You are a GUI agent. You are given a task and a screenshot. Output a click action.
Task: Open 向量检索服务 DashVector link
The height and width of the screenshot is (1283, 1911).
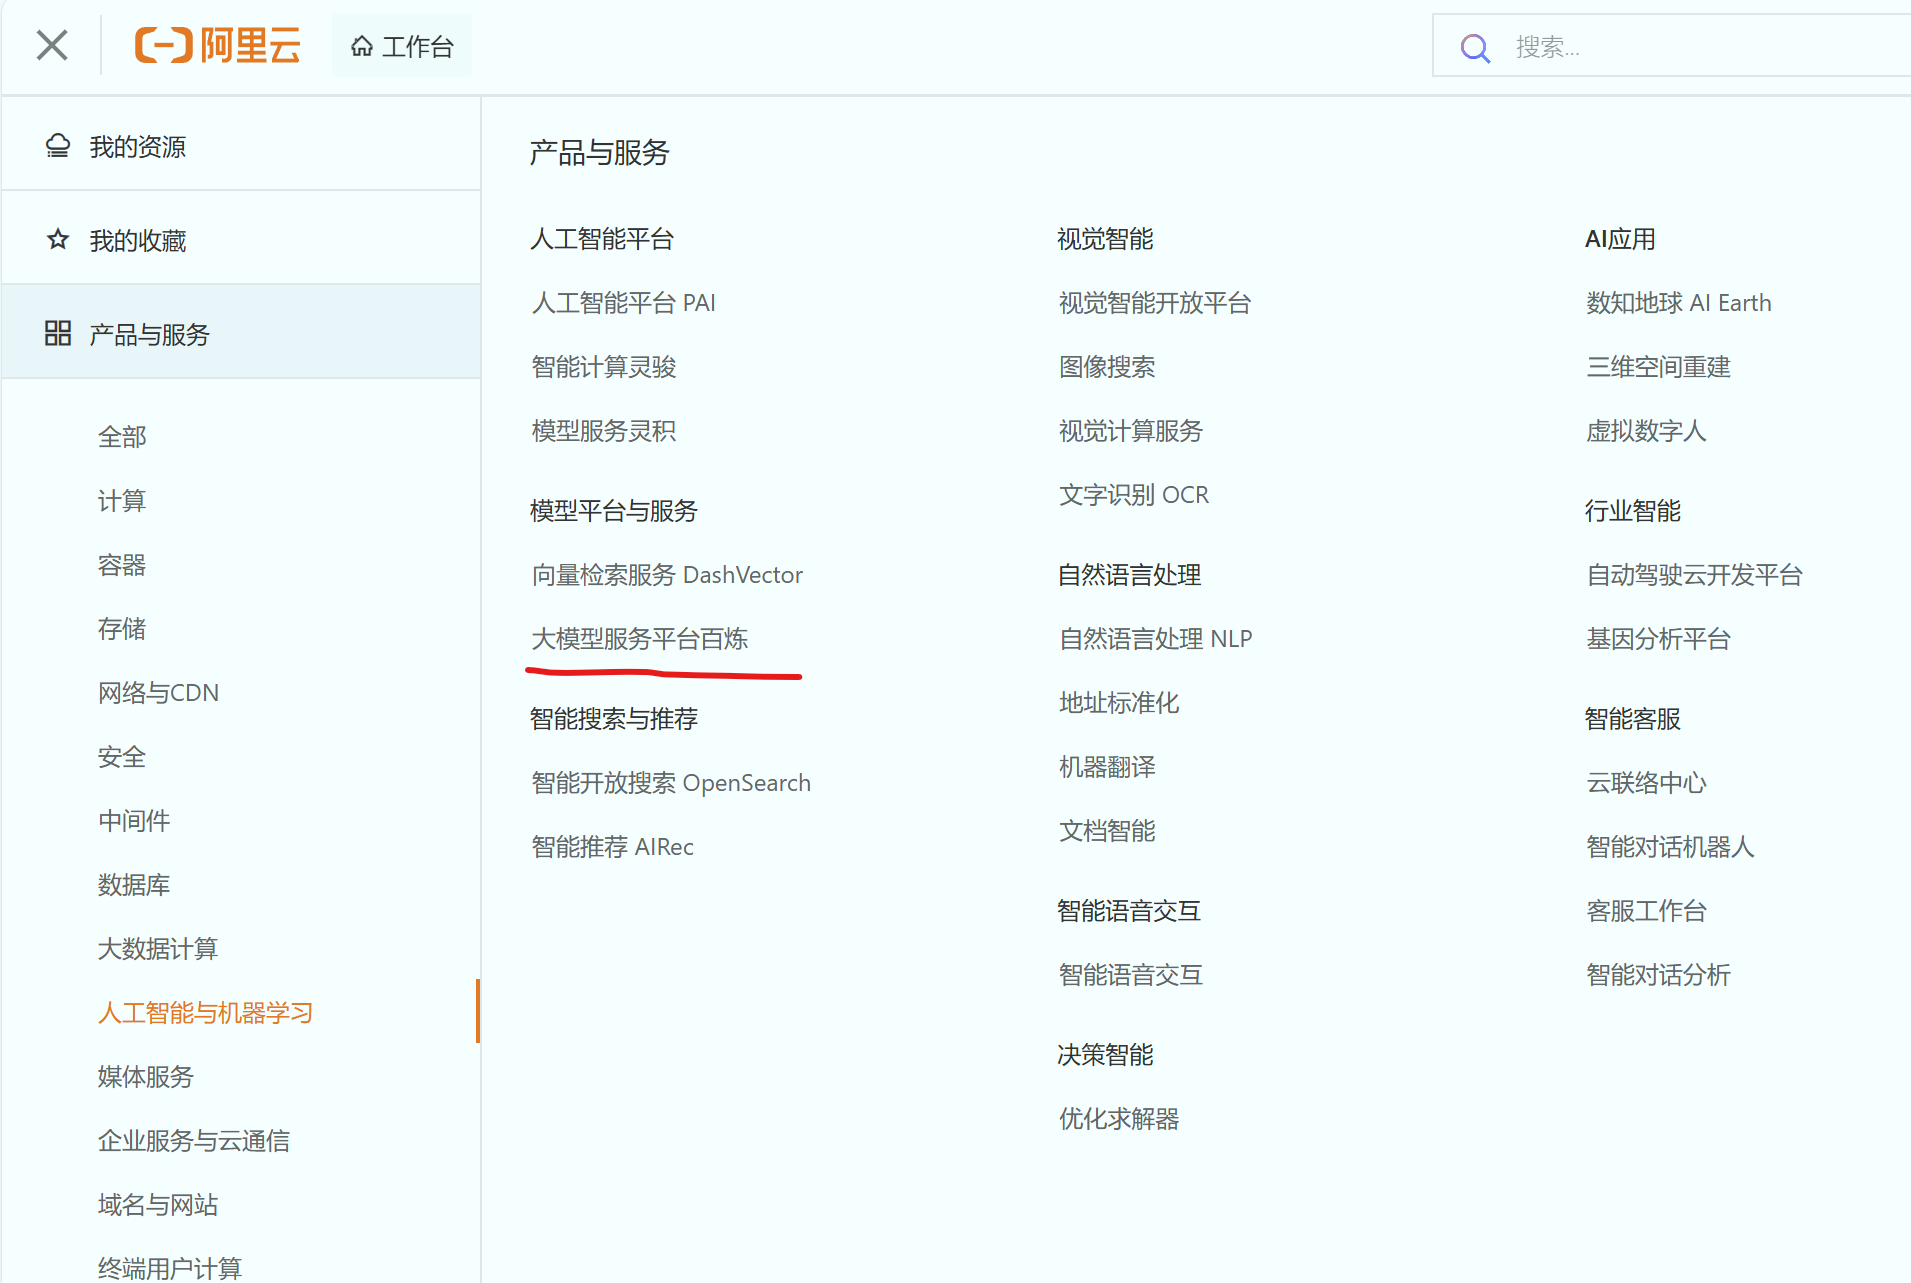[x=667, y=574]
